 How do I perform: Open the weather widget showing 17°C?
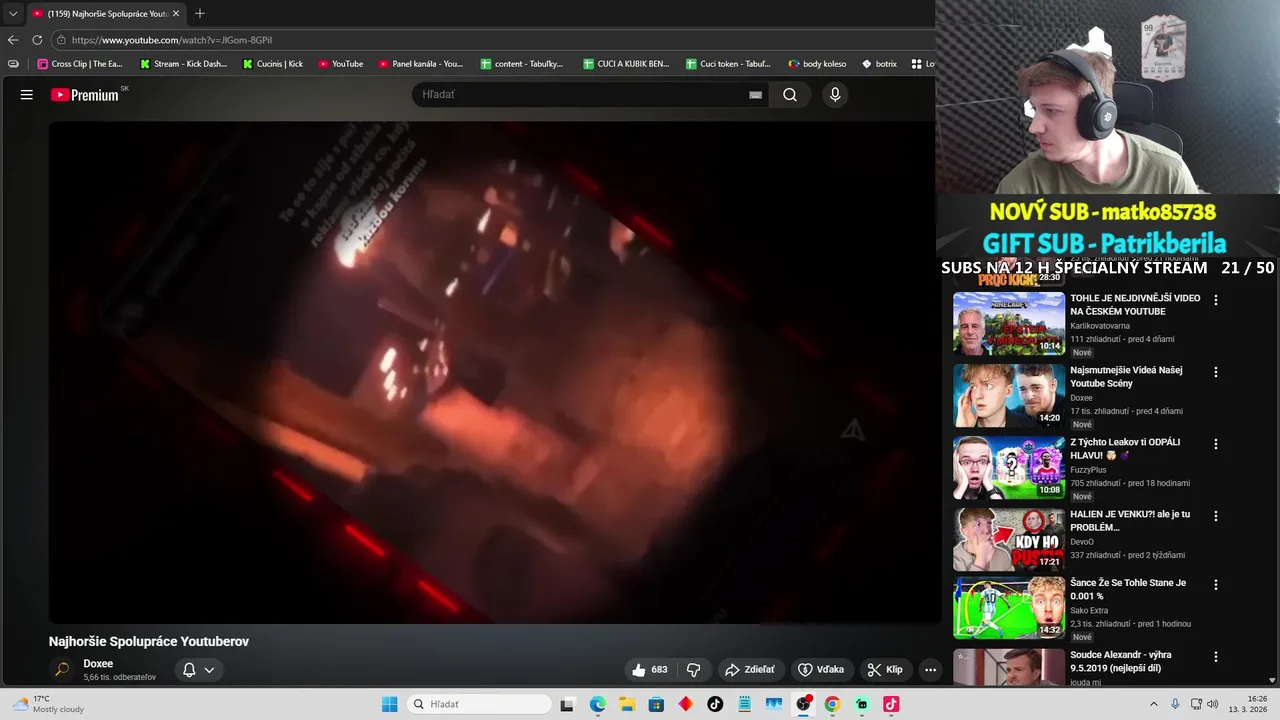point(48,704)
